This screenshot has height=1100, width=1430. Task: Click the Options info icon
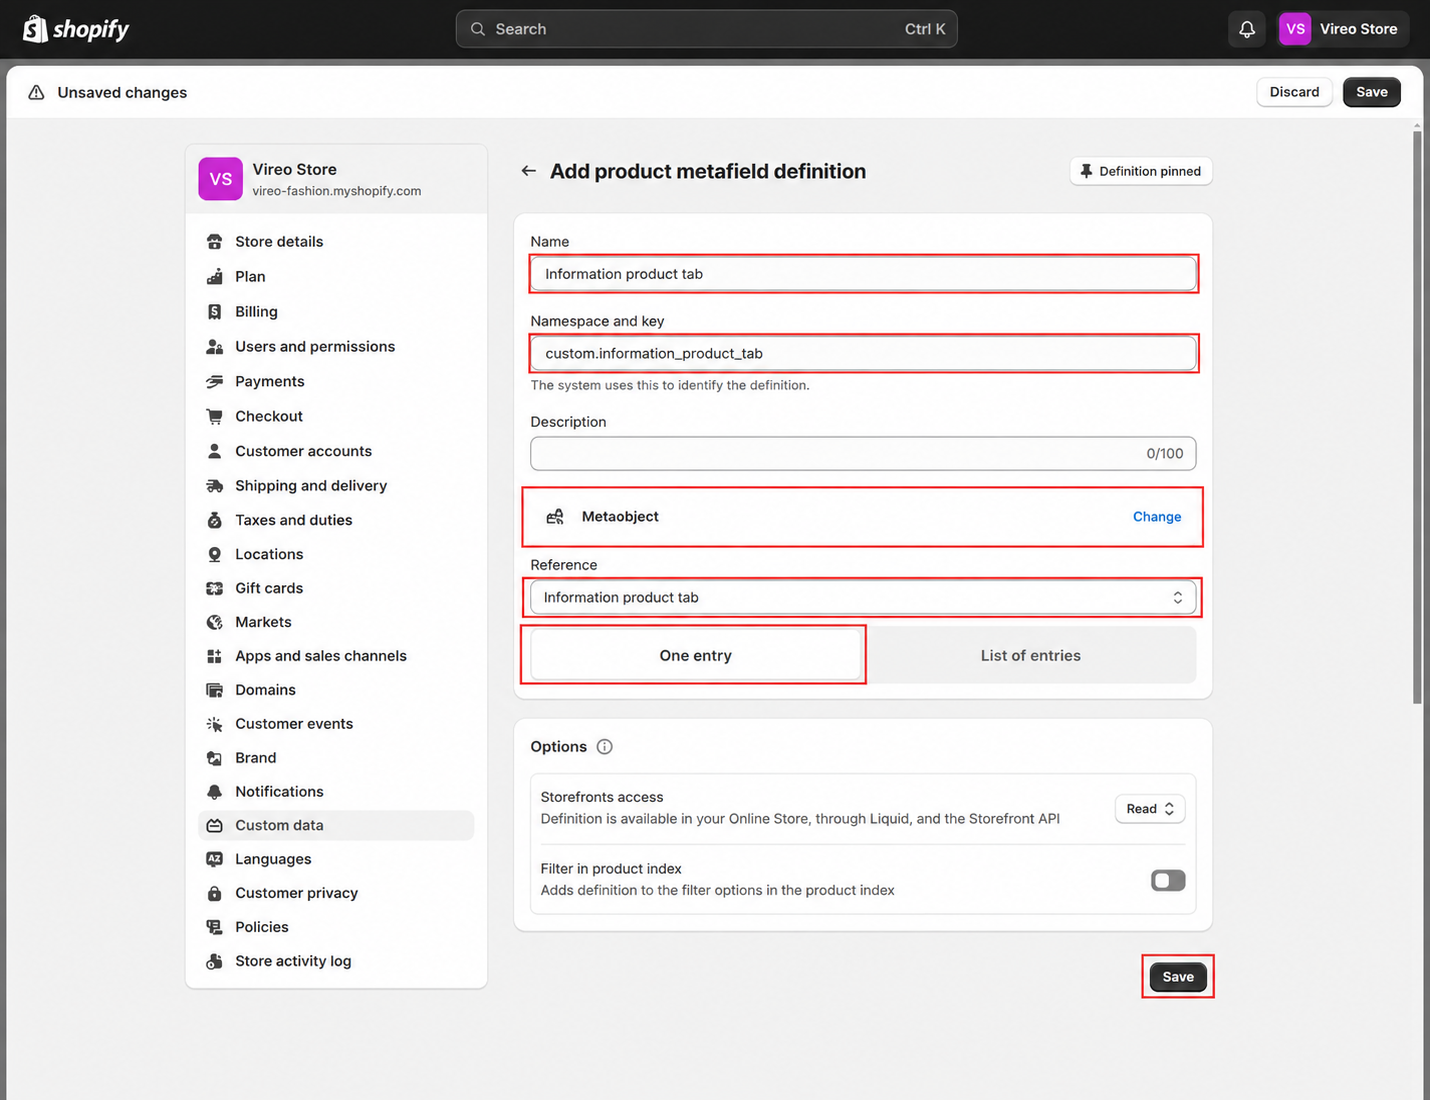(x=604, y=747)
